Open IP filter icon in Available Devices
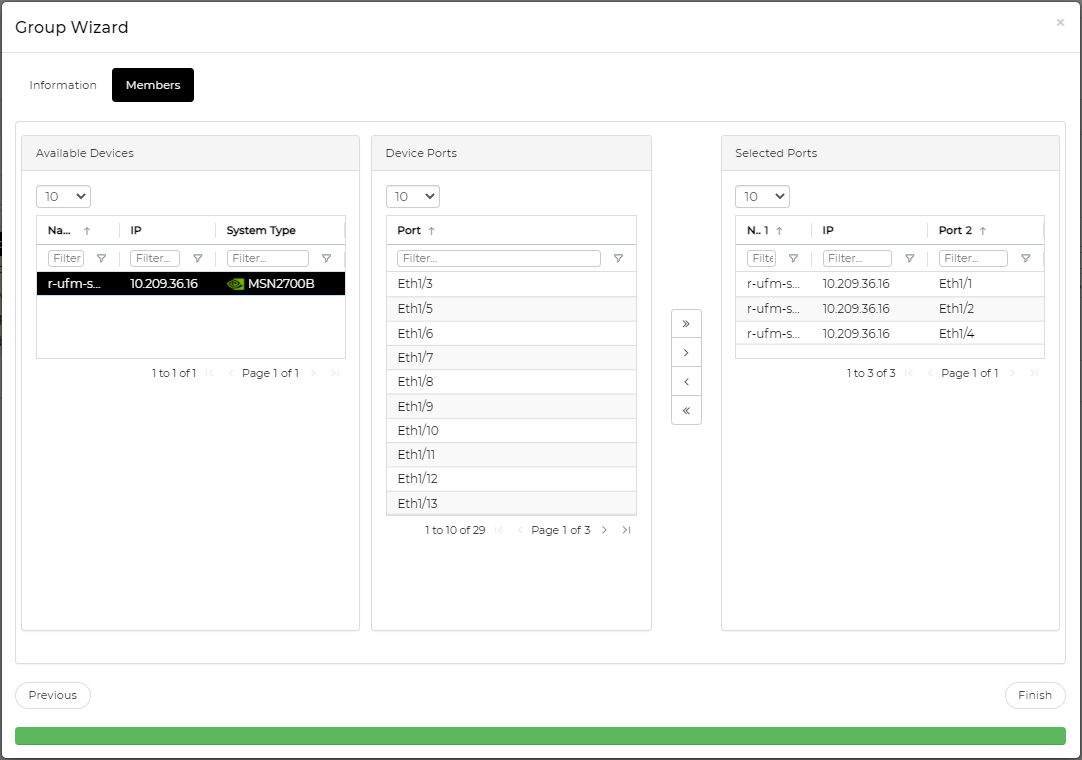 pos(197,259)
